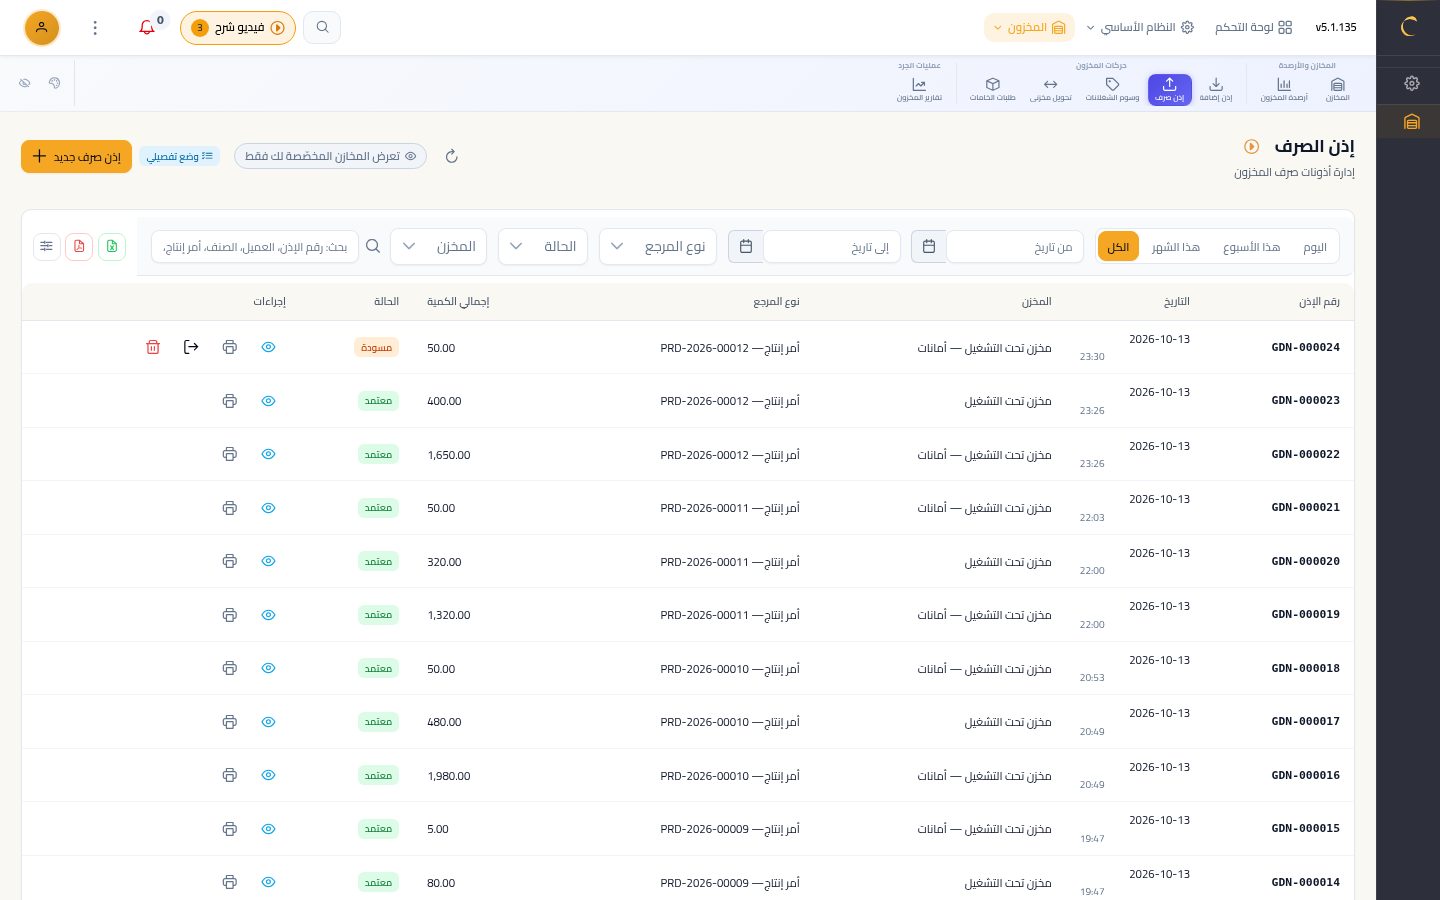Screen dimensions: 1440x900
Task: Open أرصدة المخزون balances icon
Action: (x=1284, y=89)
